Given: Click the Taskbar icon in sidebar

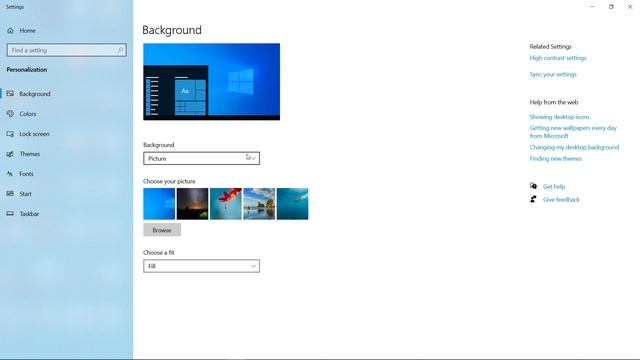Looking at the screenshot, I should pos(10,213).
